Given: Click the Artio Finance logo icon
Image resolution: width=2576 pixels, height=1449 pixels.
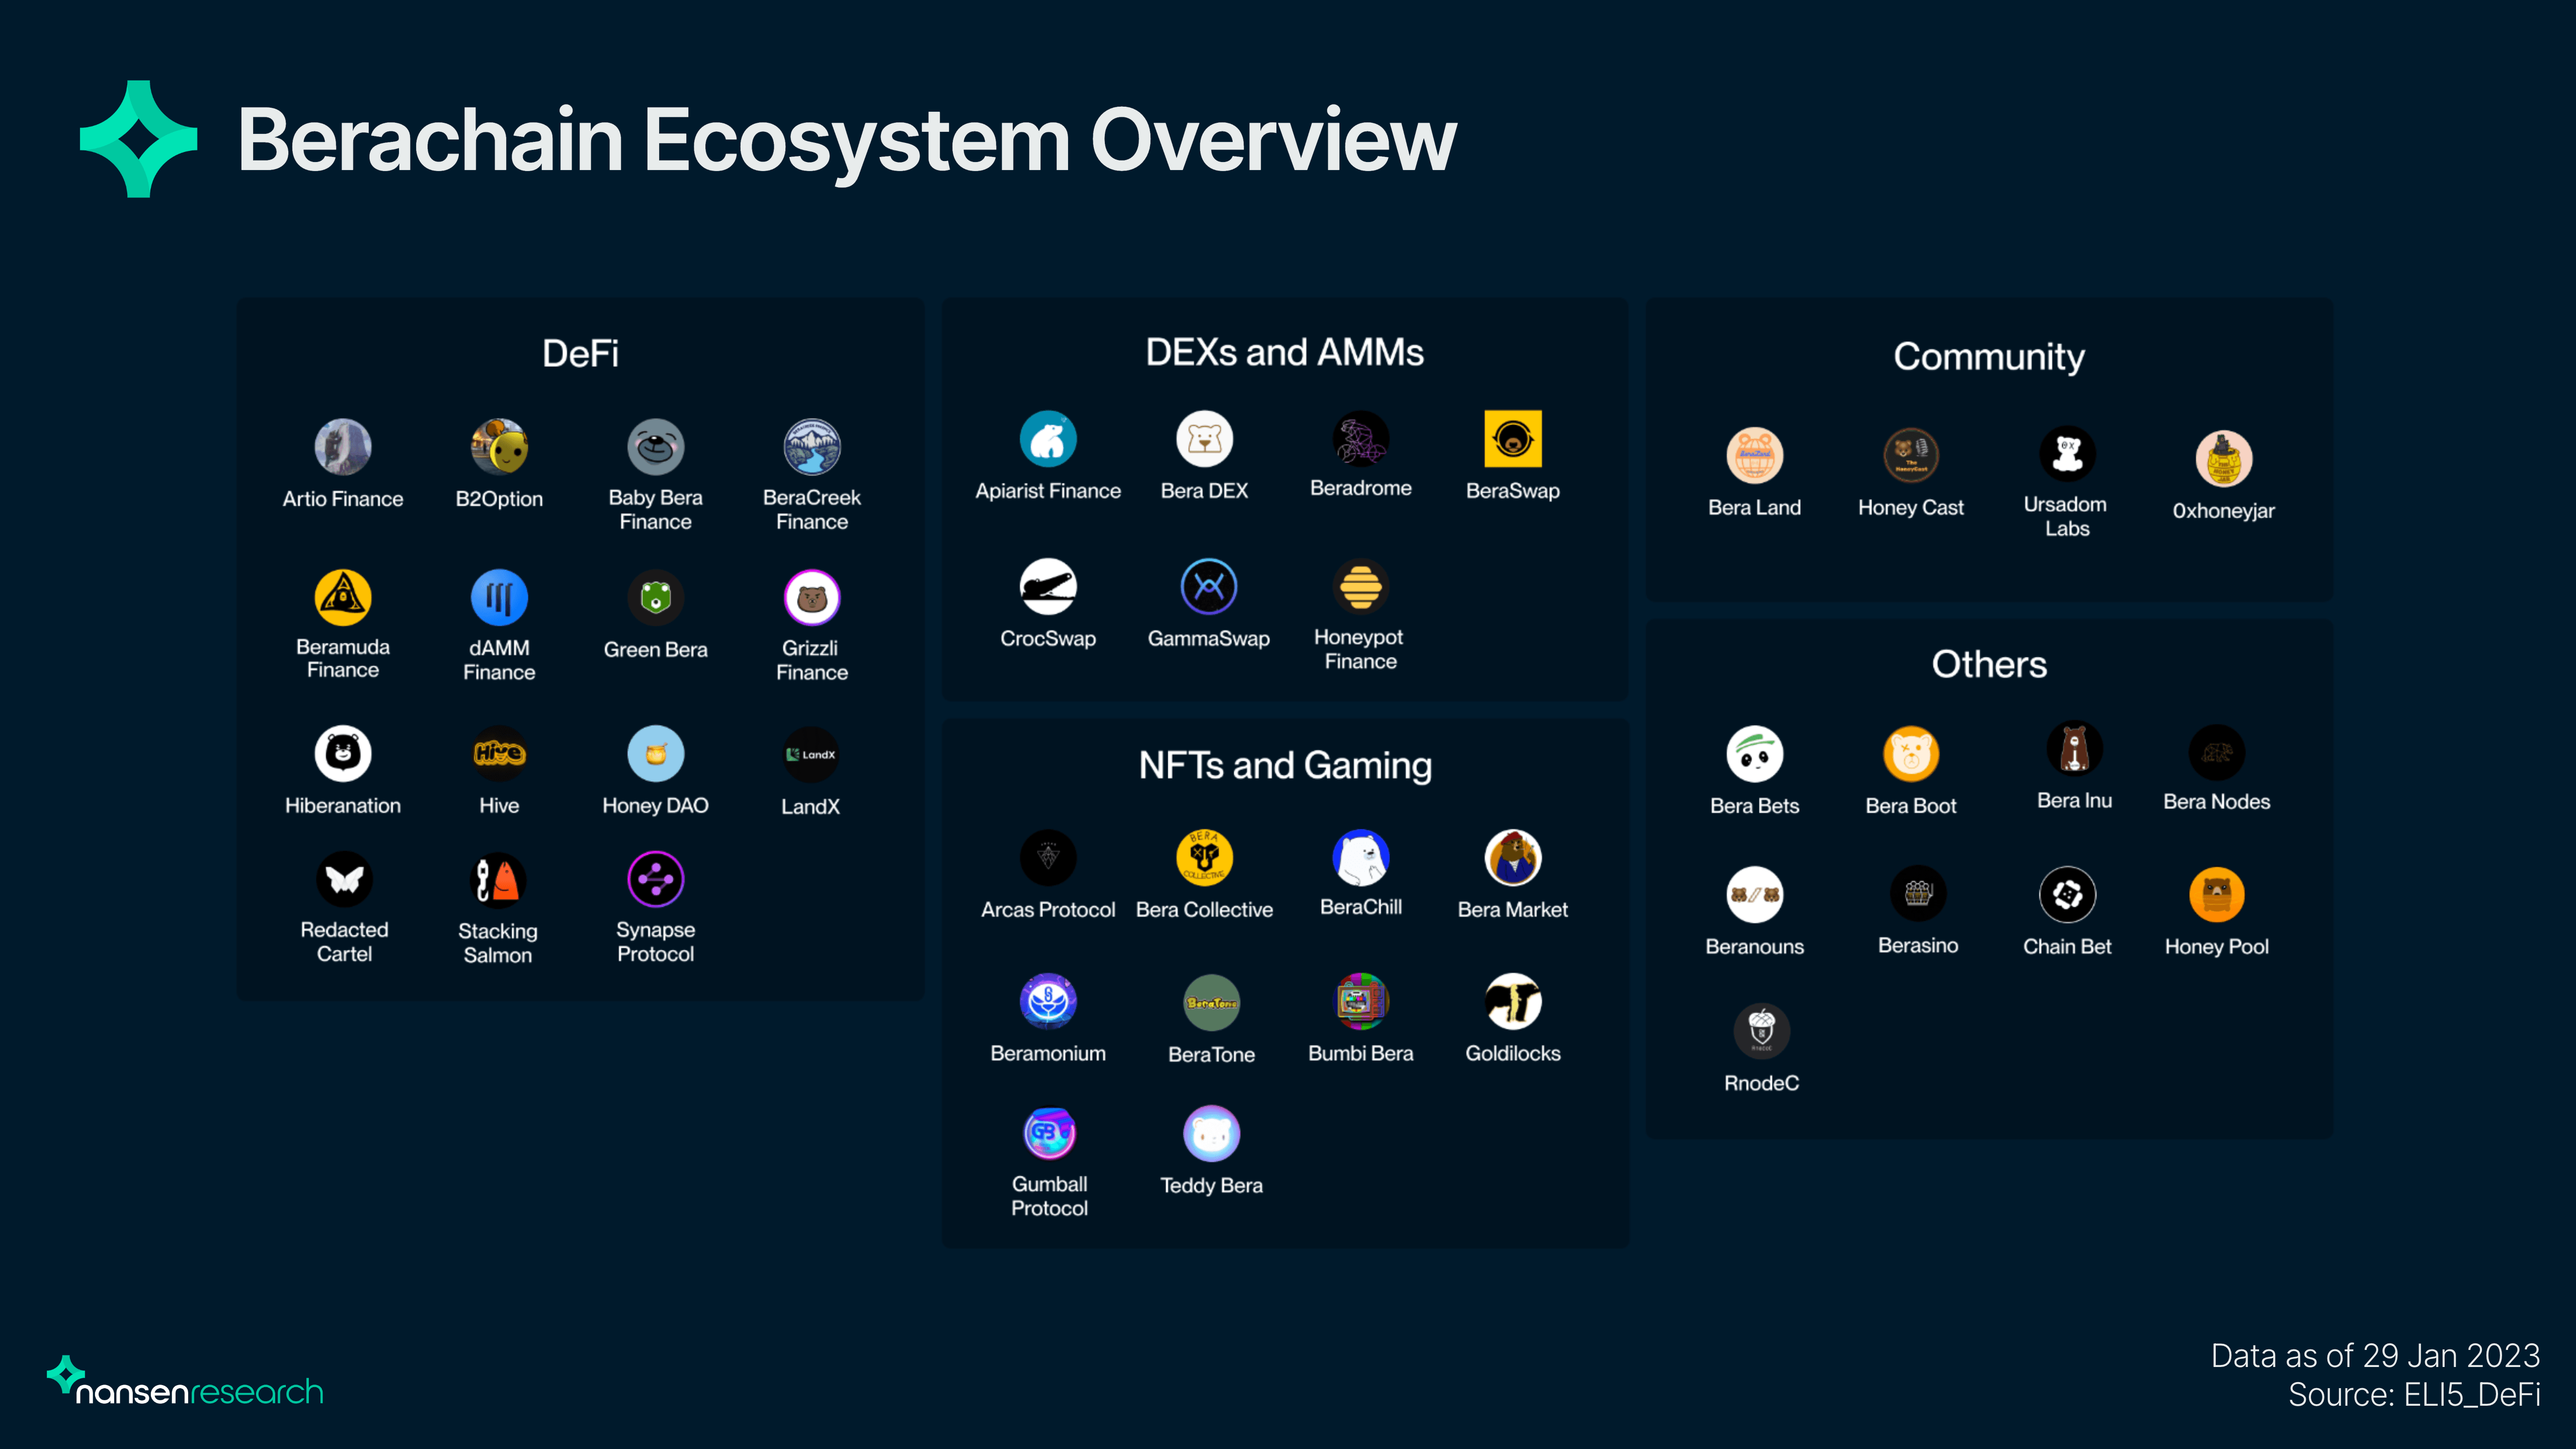Looking at the screenshot, I should click(342, 446).
